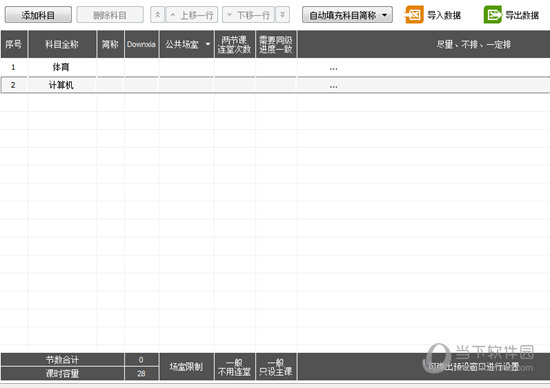Image resolution: width=550 pixels, height=388 pixels.
Task: Click the 两节课连堂次数 column header
Action: (x=235, y=44)
